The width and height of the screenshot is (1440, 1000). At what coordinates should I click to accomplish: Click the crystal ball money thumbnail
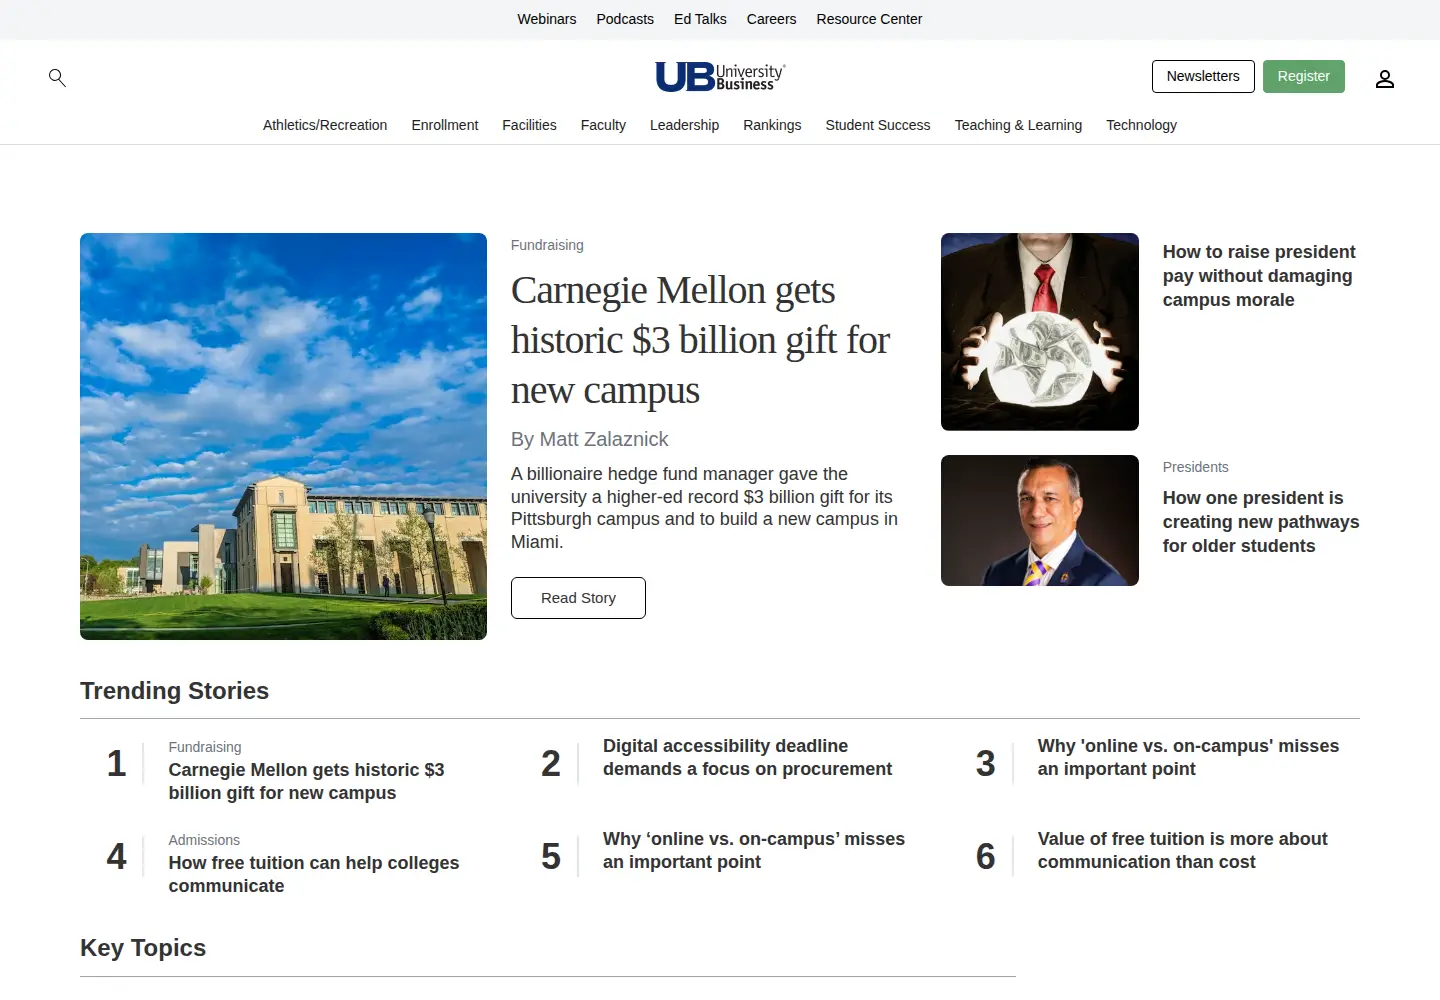[x=1040, y=332]
